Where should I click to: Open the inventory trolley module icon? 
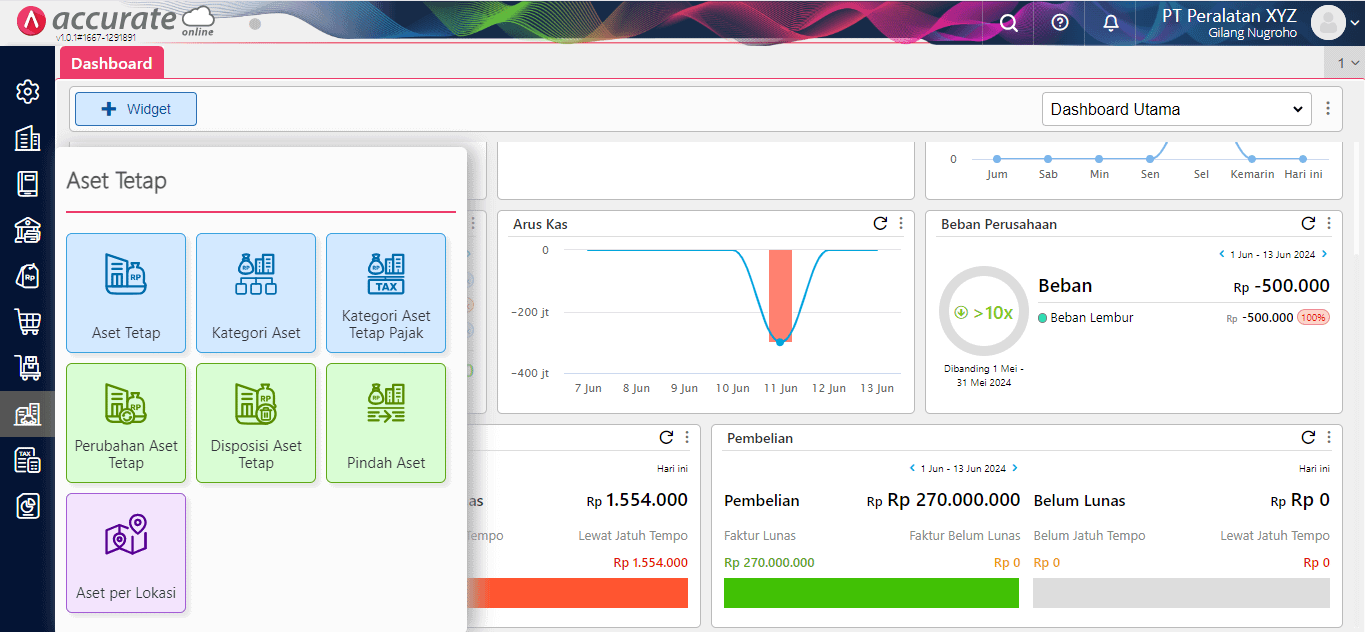coord(27,368)
